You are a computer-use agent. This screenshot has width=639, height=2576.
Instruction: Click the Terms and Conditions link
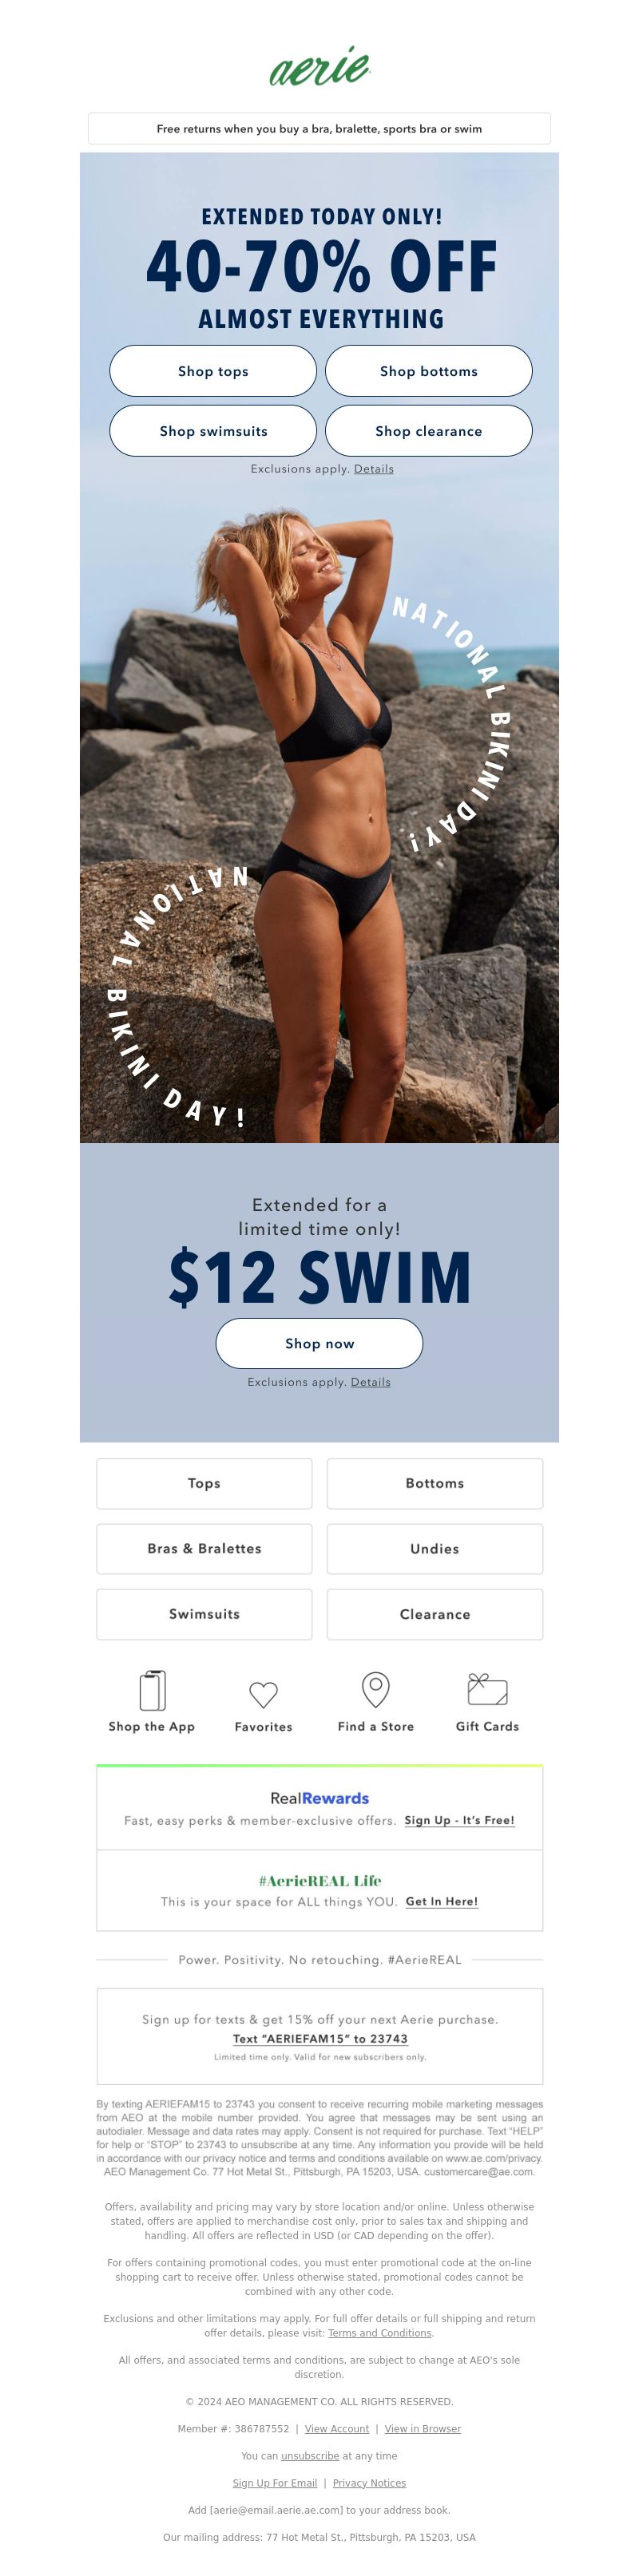point(380,2332)
